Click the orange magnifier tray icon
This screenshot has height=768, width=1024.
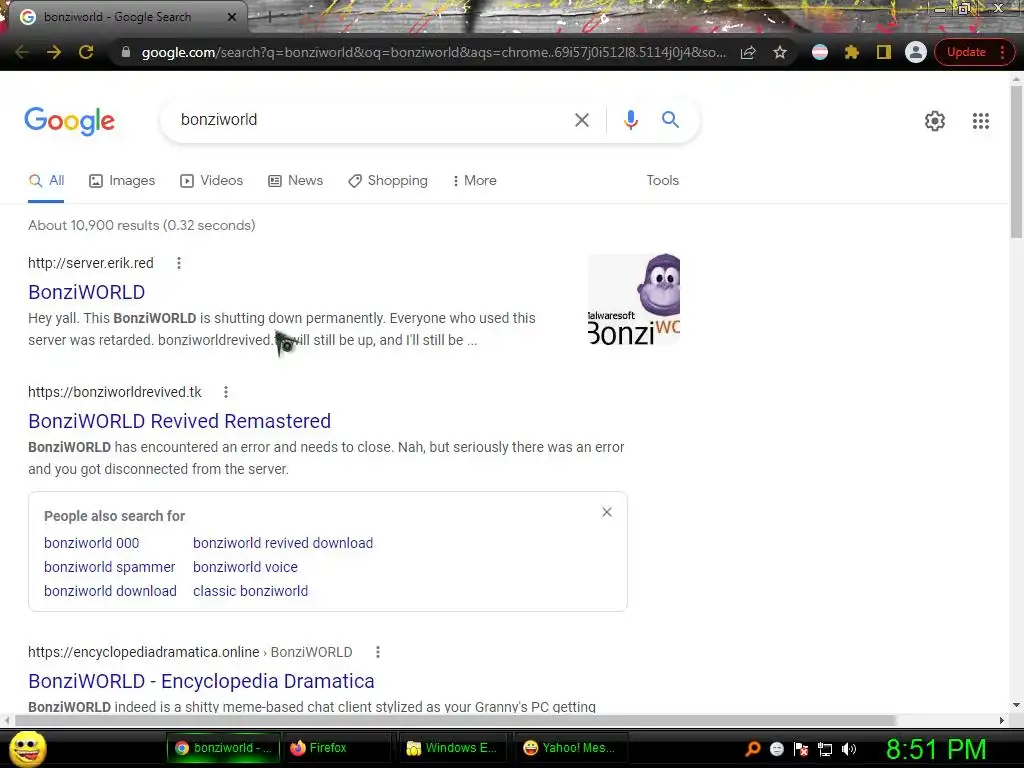[753, 749]
